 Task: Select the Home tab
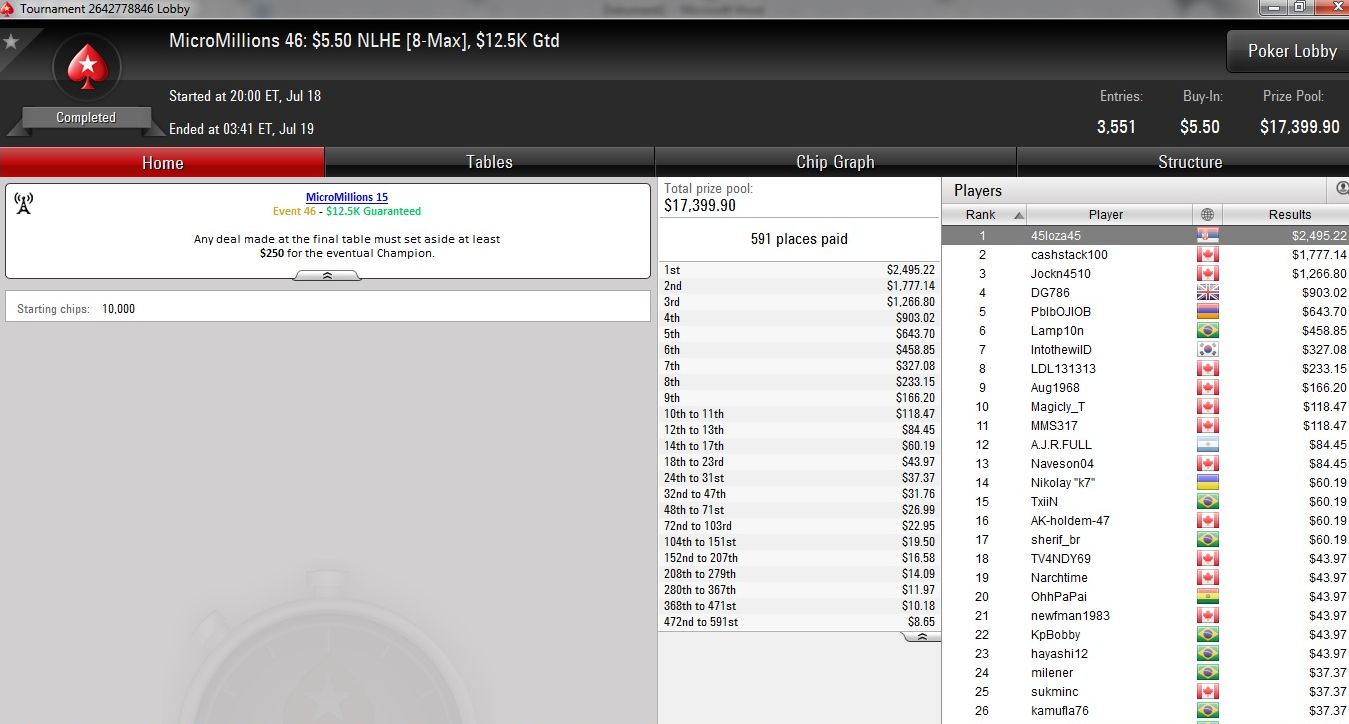(x=162, y=162)
